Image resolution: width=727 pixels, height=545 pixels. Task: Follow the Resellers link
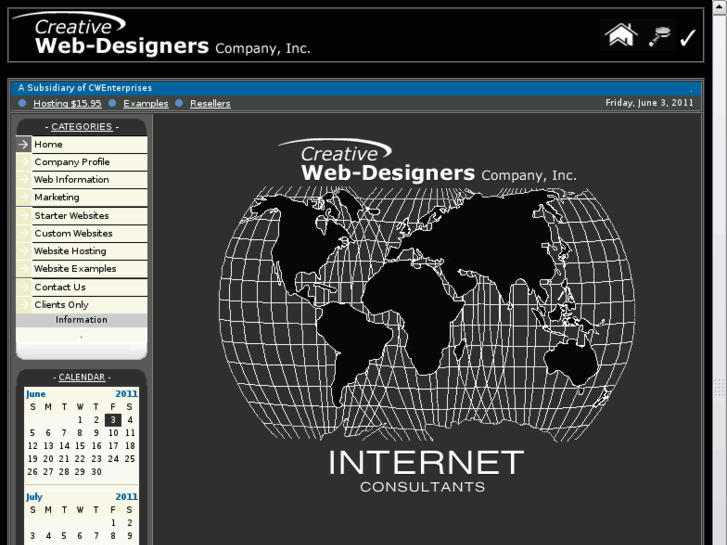(210, 103)
